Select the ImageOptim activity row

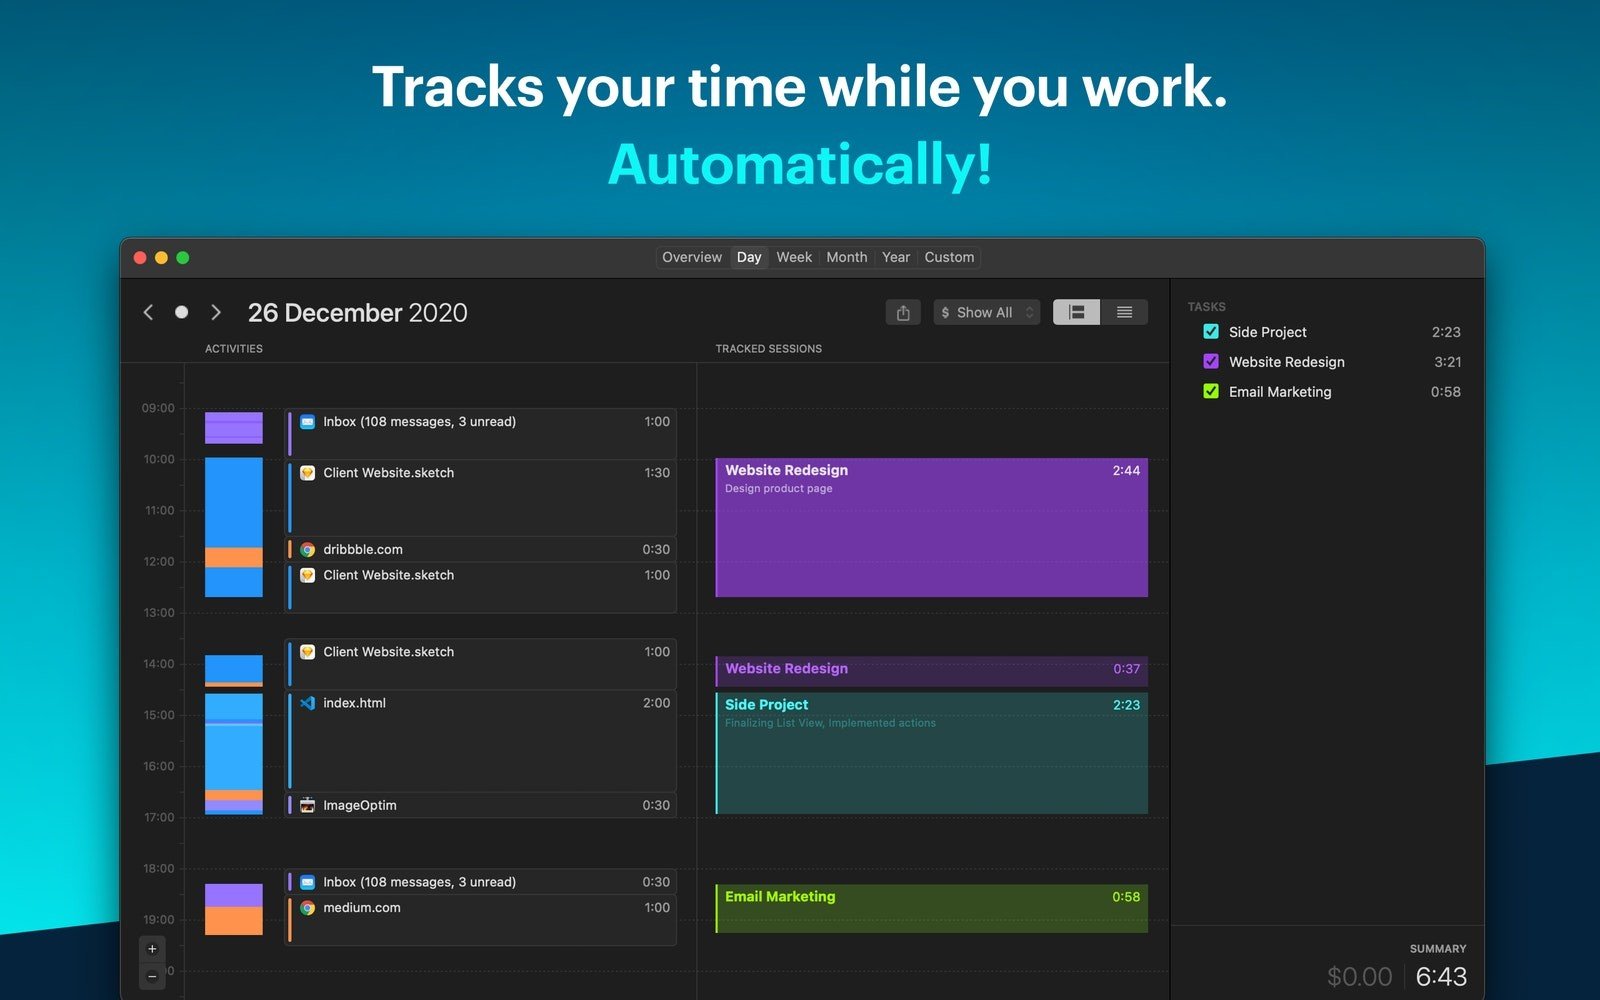(481, 805)
